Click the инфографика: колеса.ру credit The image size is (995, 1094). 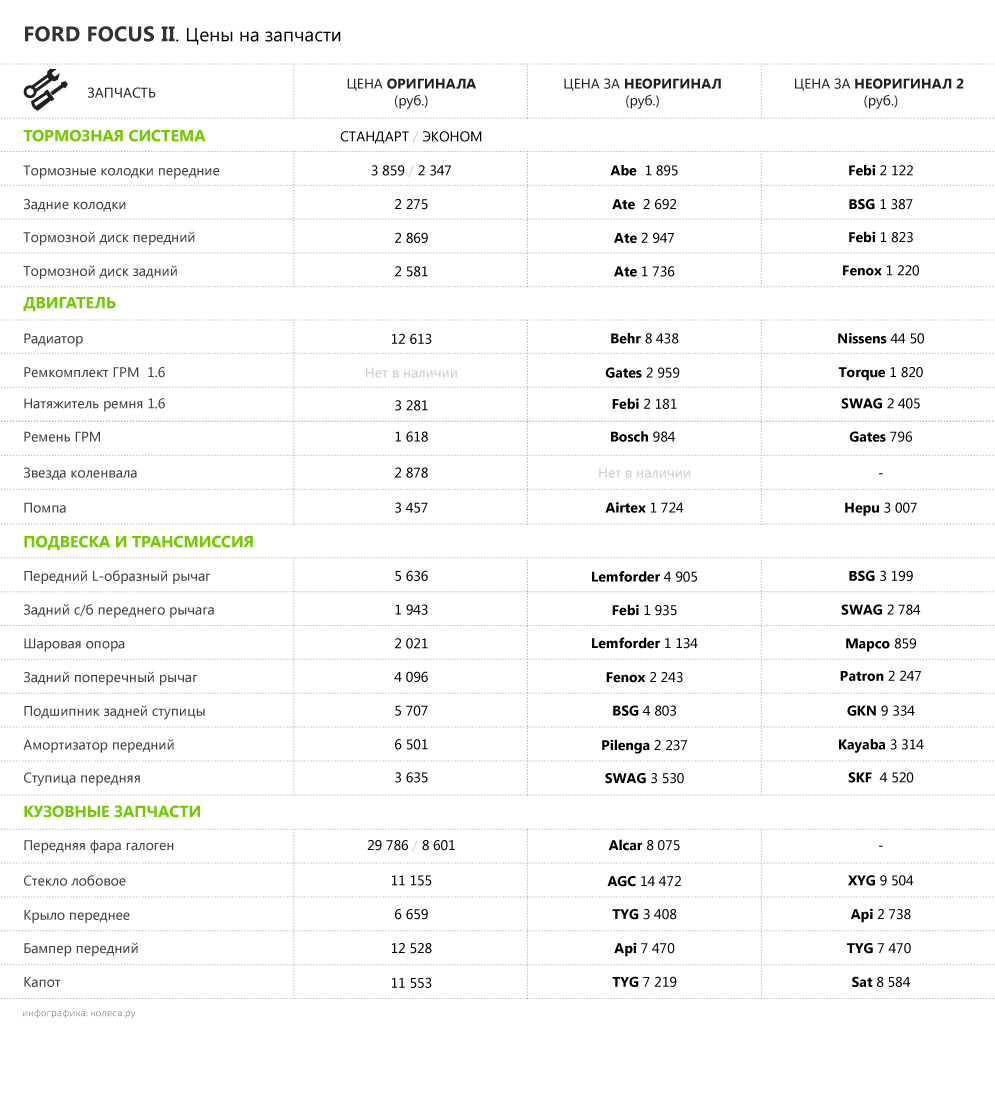(79, 1013)
